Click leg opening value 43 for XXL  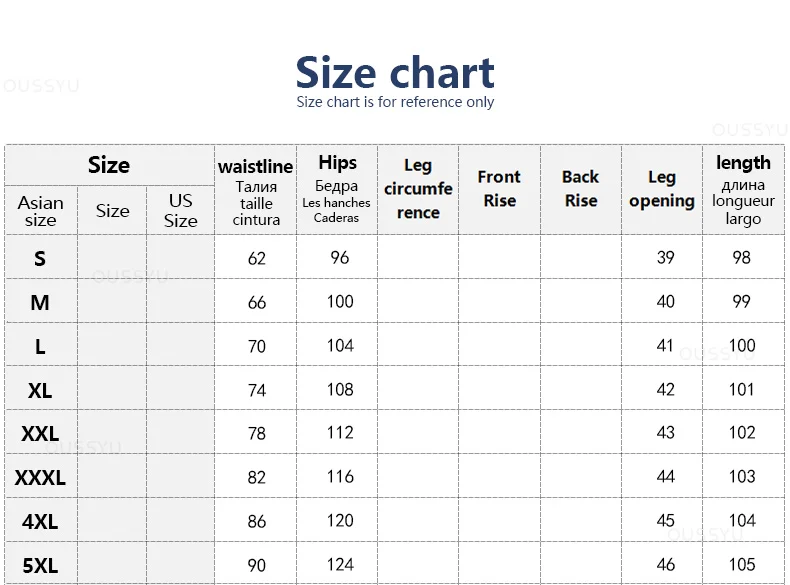tap(665, 433)
